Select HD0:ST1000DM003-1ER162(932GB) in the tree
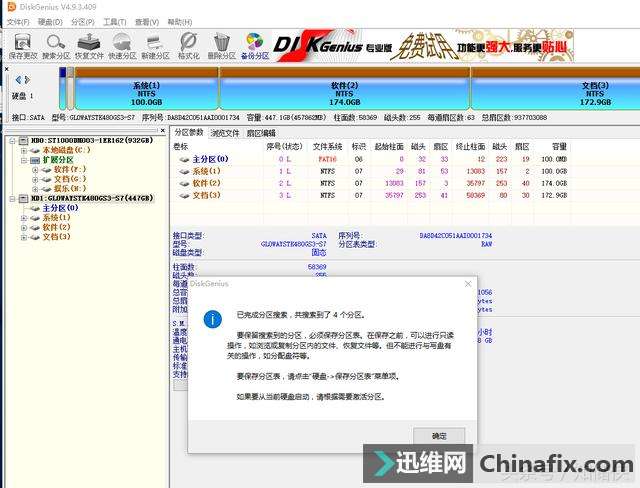 [x=92, y=140]
